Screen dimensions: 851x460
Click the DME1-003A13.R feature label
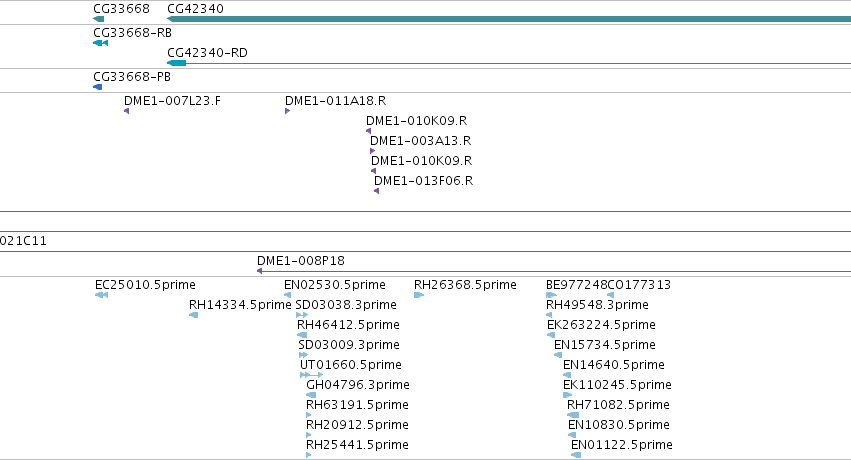point(421,140)
